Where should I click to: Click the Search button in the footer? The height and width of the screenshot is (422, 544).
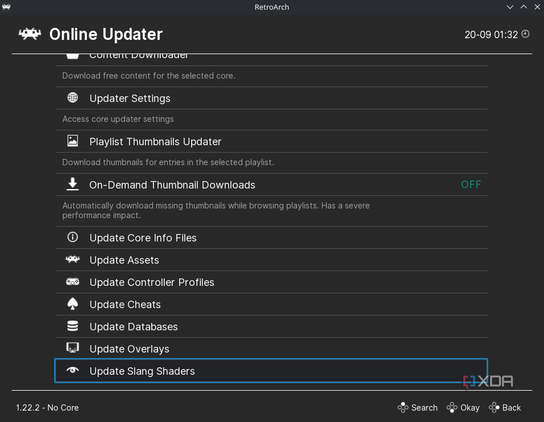pos(417,407)
